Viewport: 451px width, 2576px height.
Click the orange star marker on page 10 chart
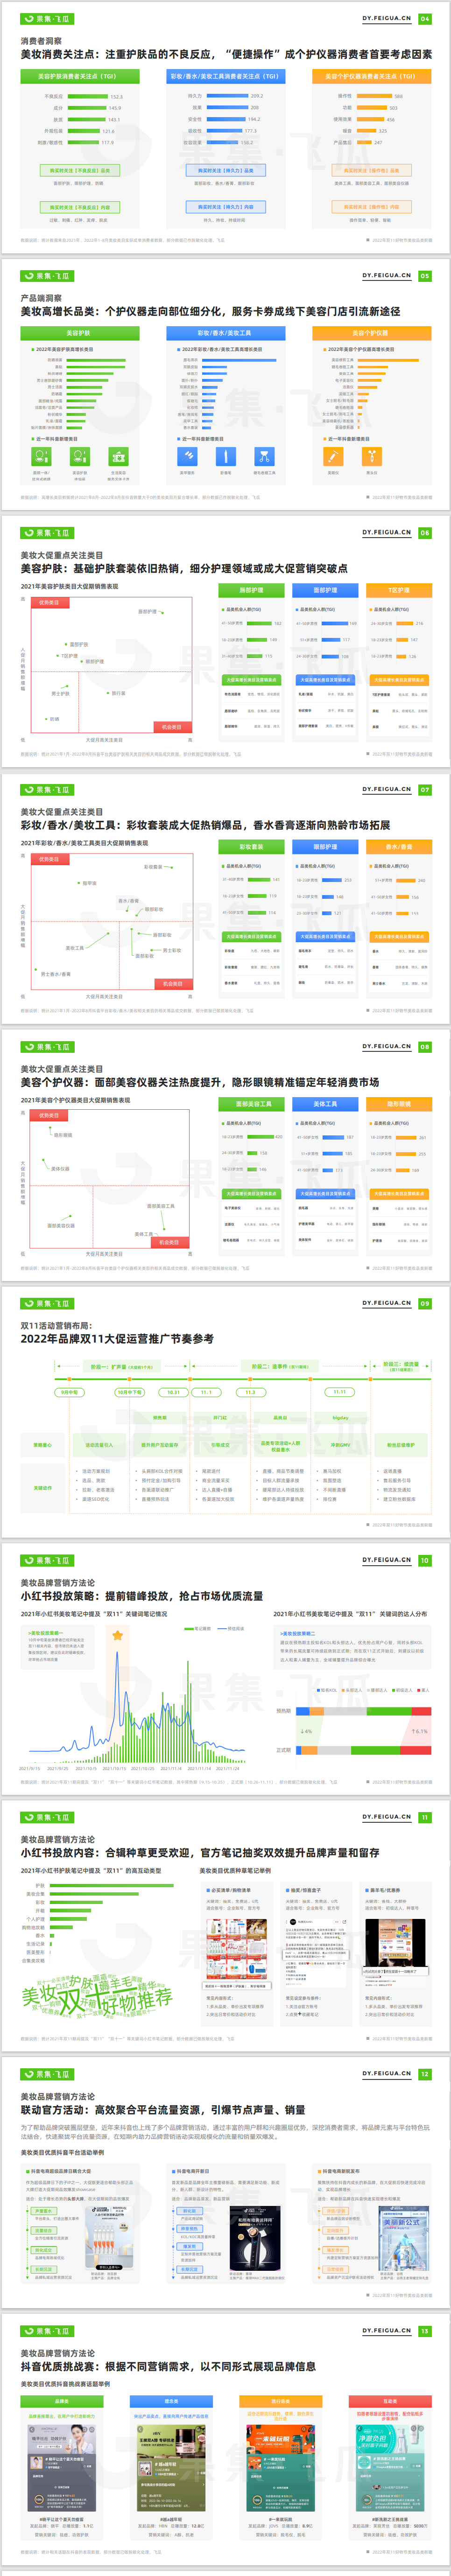[x=118, y=1636]
